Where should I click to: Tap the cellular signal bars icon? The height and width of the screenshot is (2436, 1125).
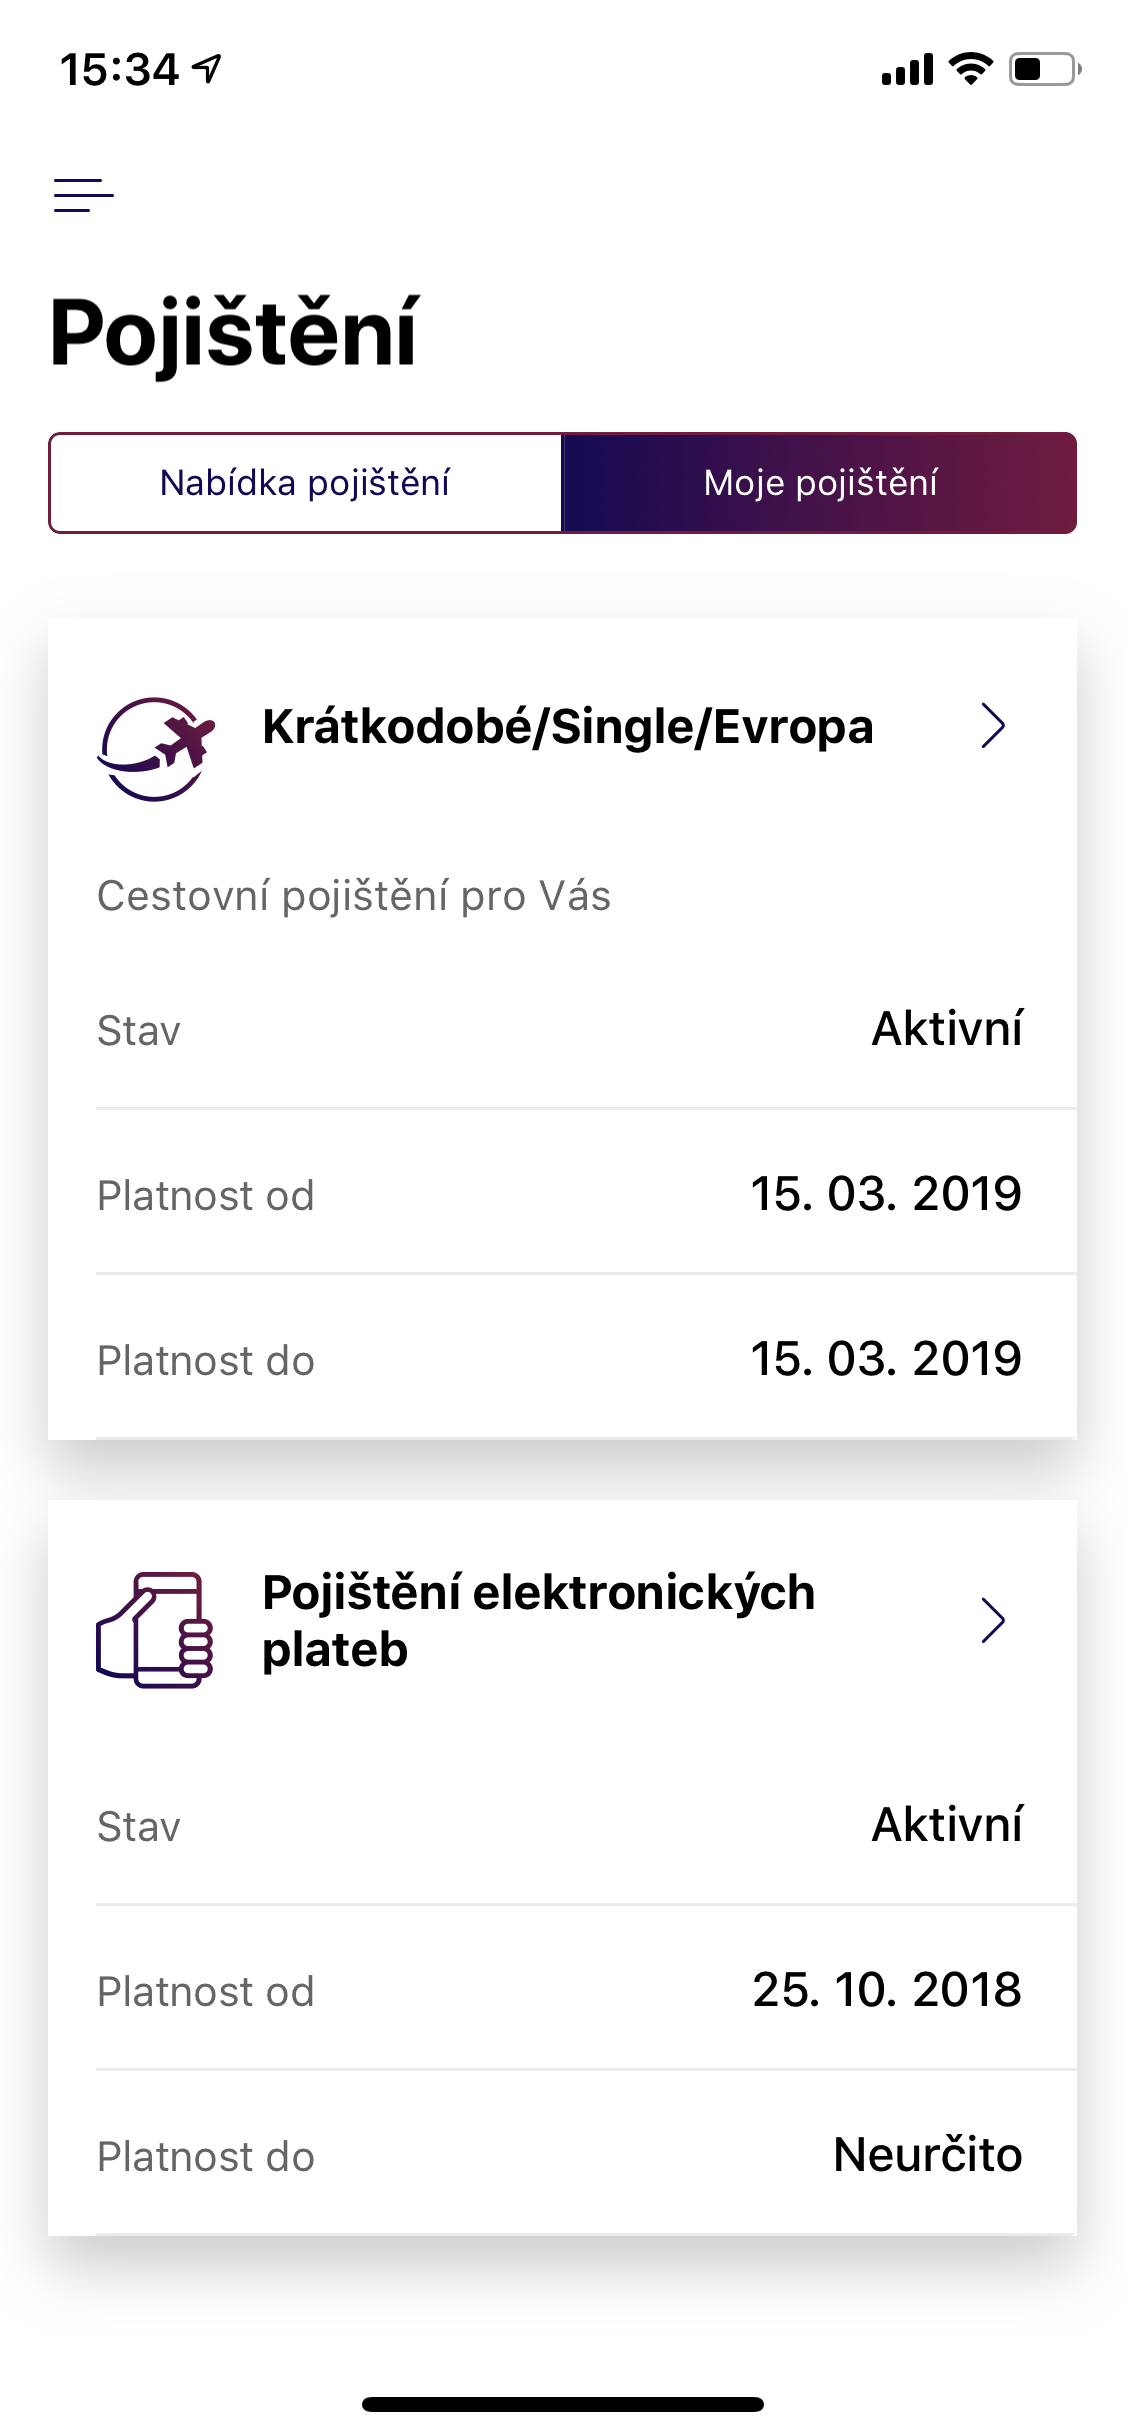pos(906,70)
